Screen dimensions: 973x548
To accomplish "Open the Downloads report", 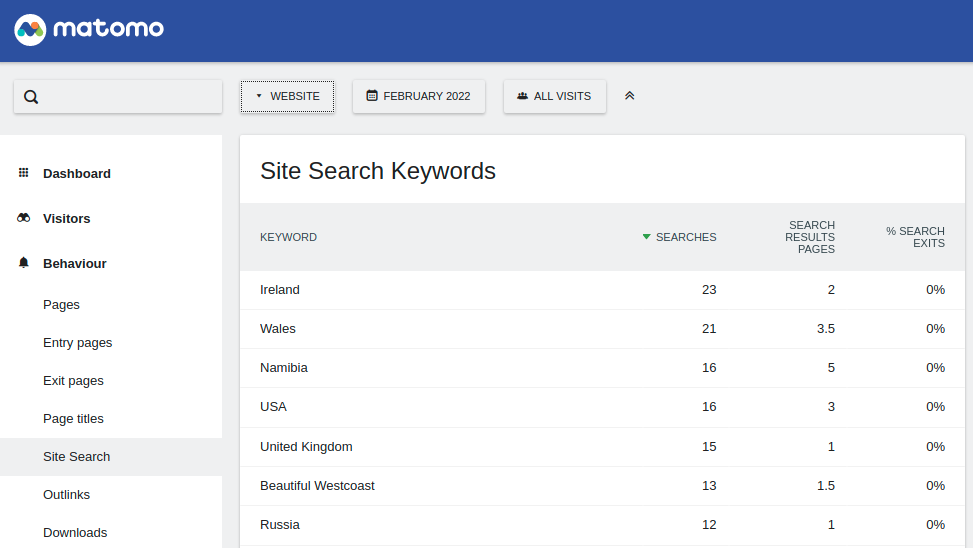I will click(75, 532).
